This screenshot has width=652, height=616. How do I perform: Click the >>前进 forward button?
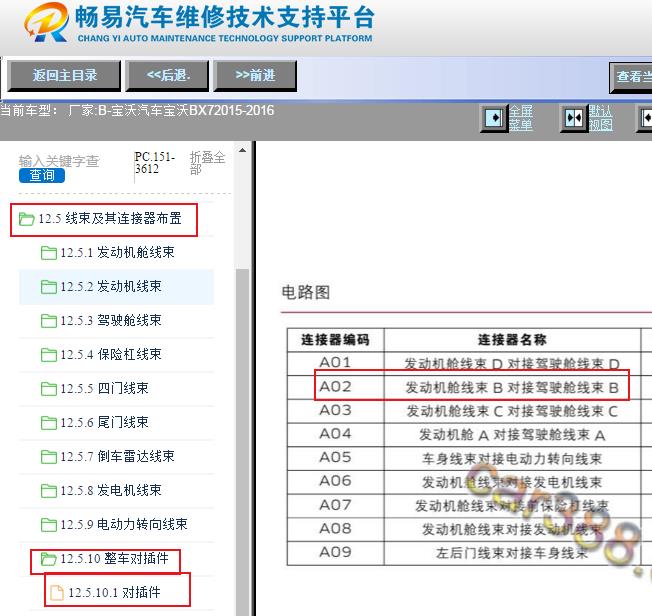[255, 76]
